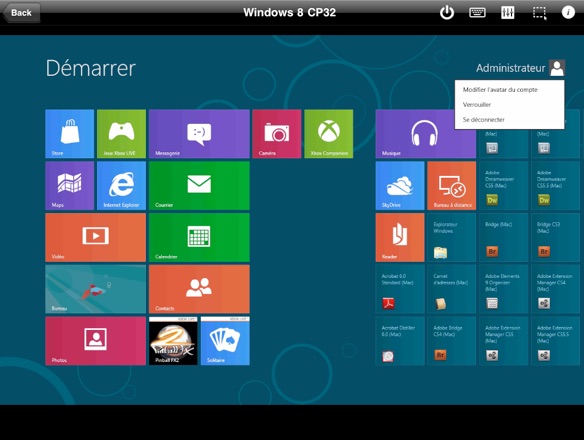Click the power icon in top bar
The width and height of the screenshot is (584, 440).
(447, 13)
